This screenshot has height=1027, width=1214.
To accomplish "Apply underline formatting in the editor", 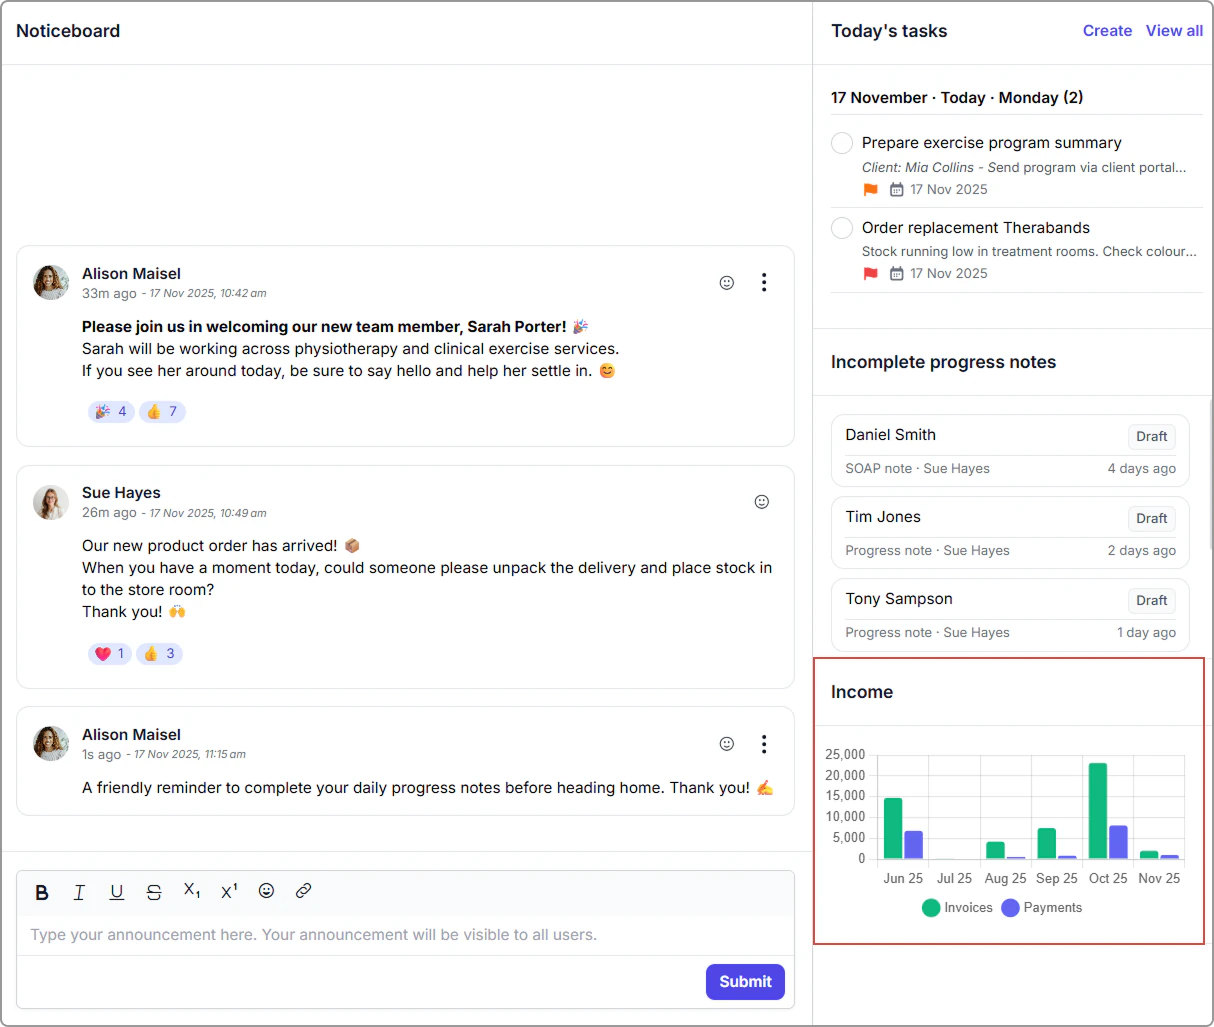I will [x=117, y=892].
